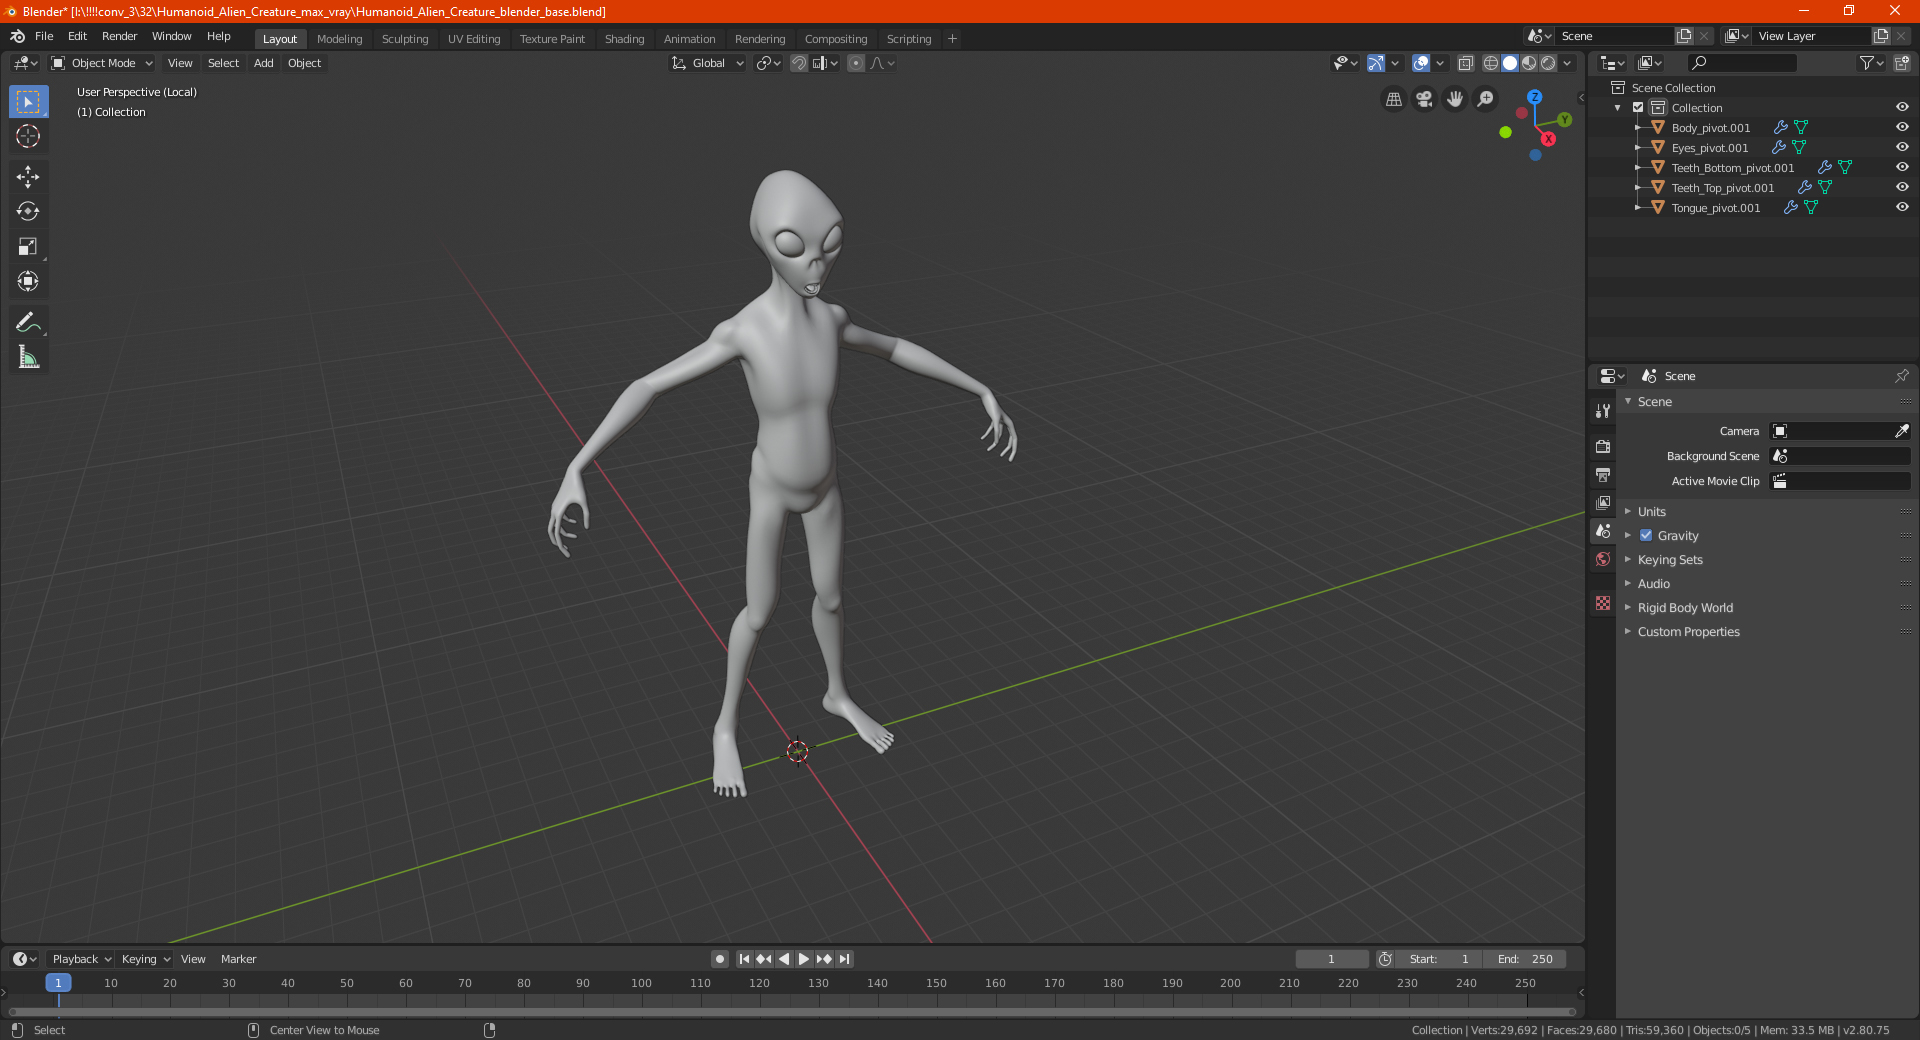Switch perspective/orthographic grid icon
The image size is (1920, 1040).
[1393, 99]
